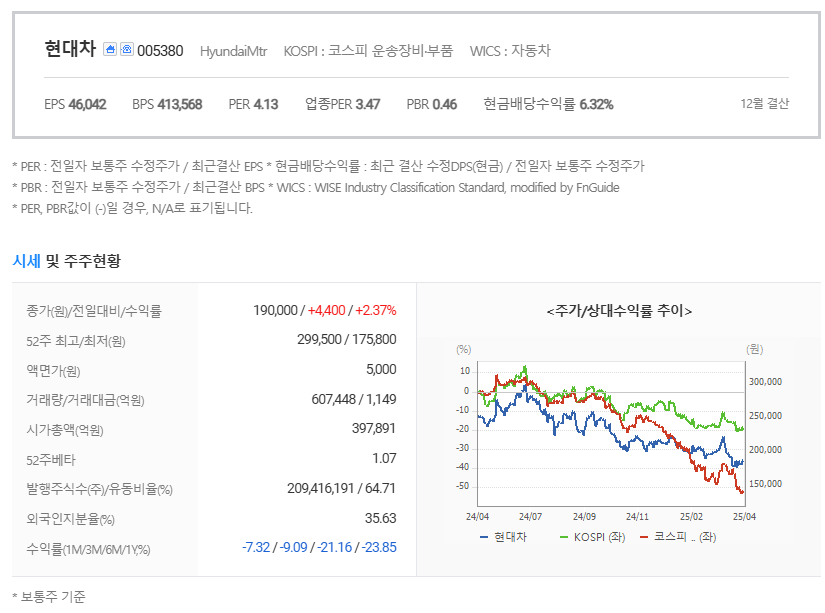This screenshot has width=825, height=613.
Task: Select the red +2.37% return value
Action: (x=376, y=310)
